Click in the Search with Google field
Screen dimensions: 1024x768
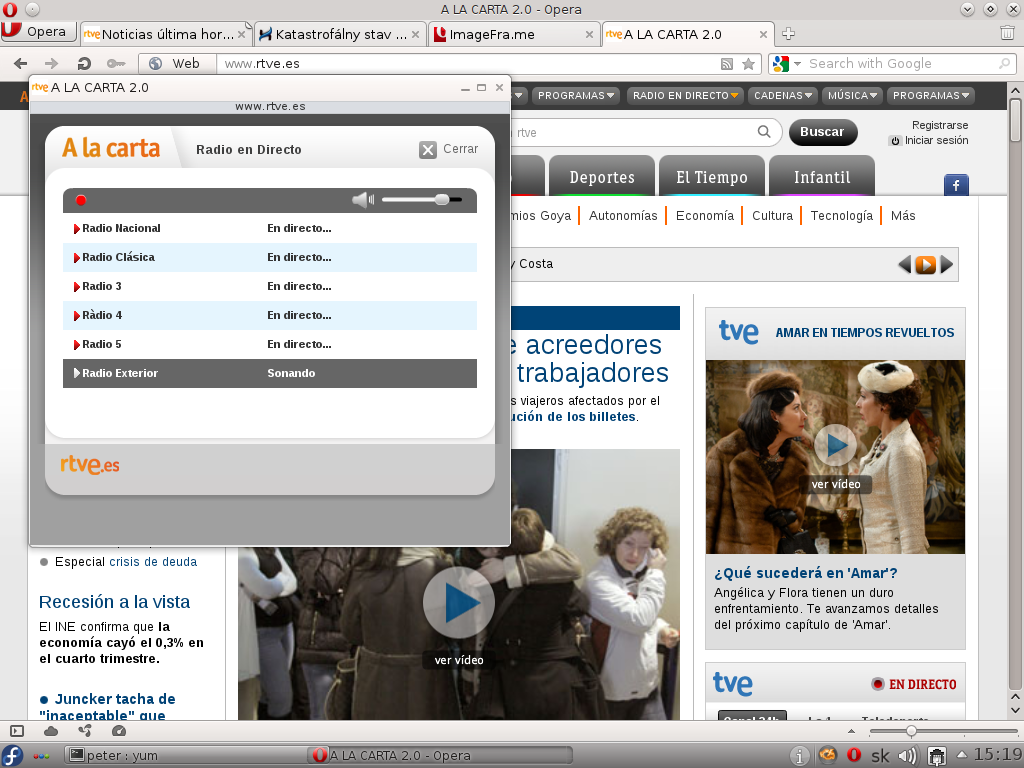[901, 63]
